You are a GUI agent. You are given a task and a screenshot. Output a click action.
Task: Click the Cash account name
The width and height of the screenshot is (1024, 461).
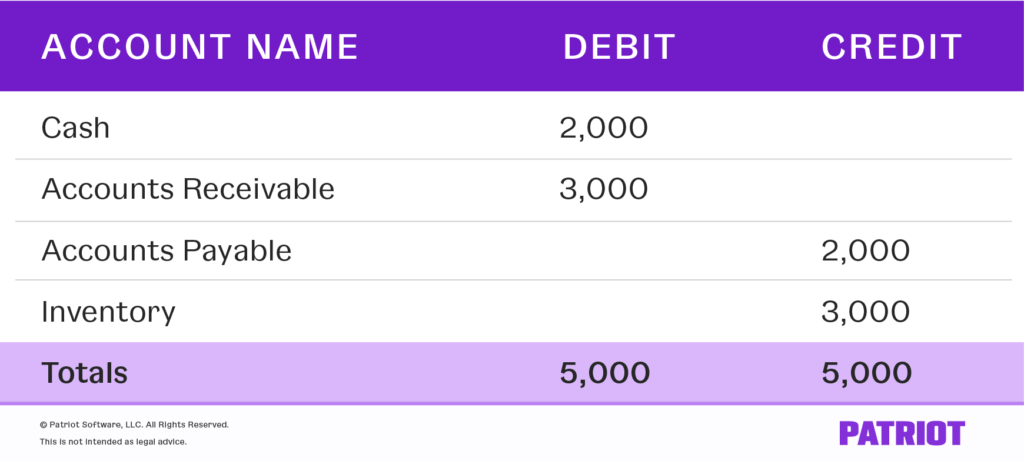75,127
